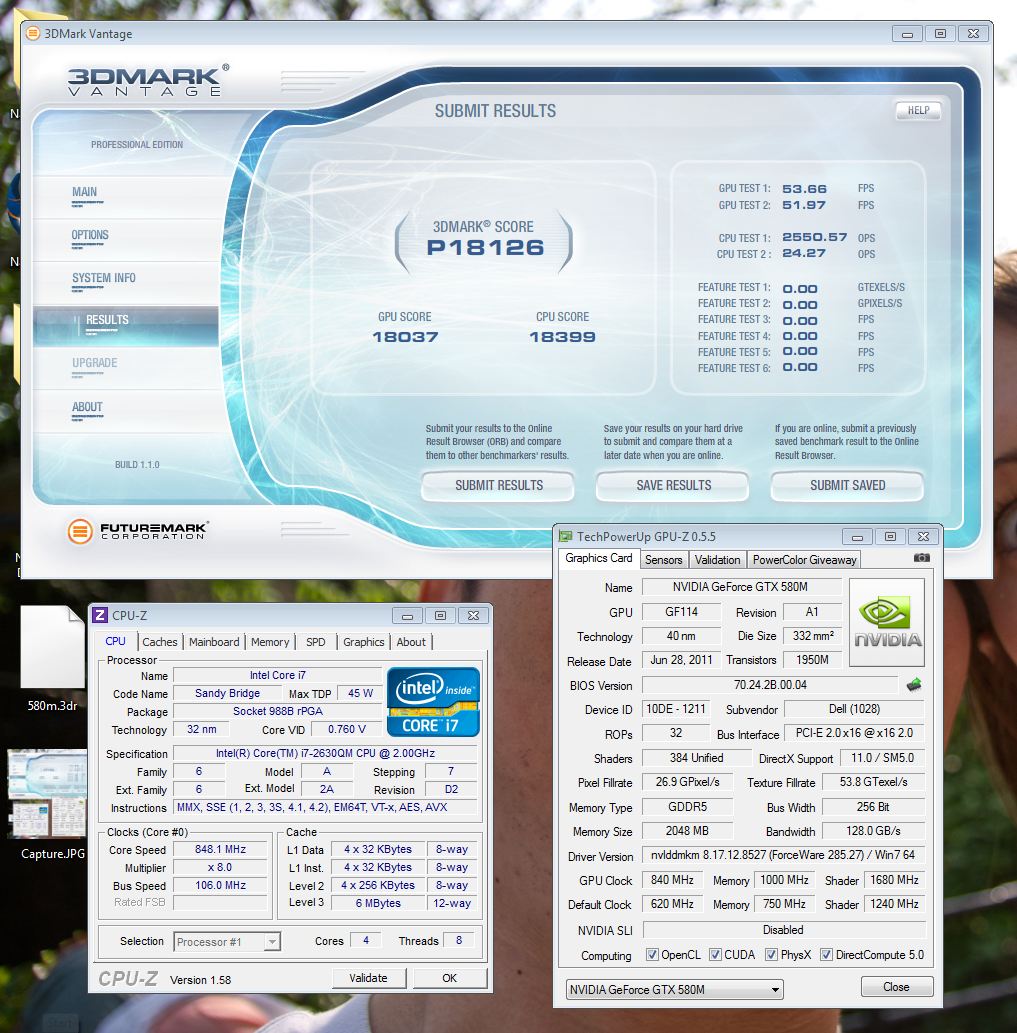Maximize the CPU-Z window
The height and width of the screenshot is (1033, 1017).
pos(440,615)
